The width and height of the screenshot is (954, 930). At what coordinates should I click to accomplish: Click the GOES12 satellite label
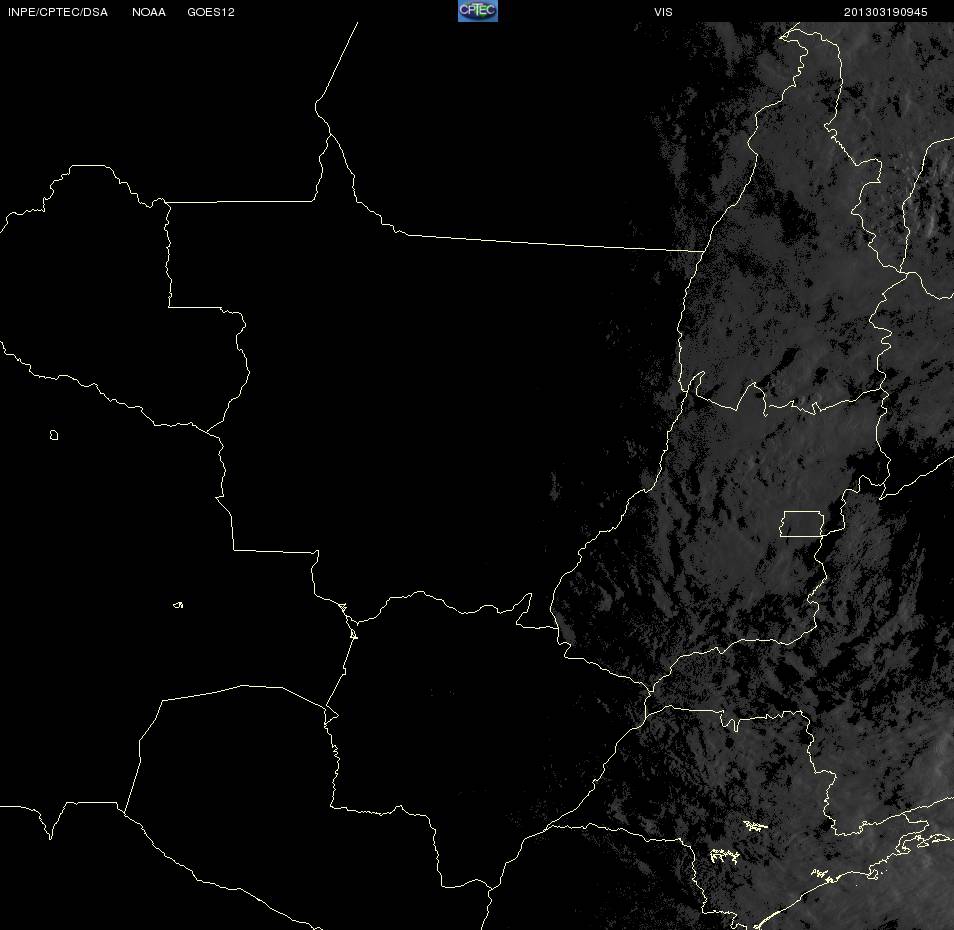211,12
